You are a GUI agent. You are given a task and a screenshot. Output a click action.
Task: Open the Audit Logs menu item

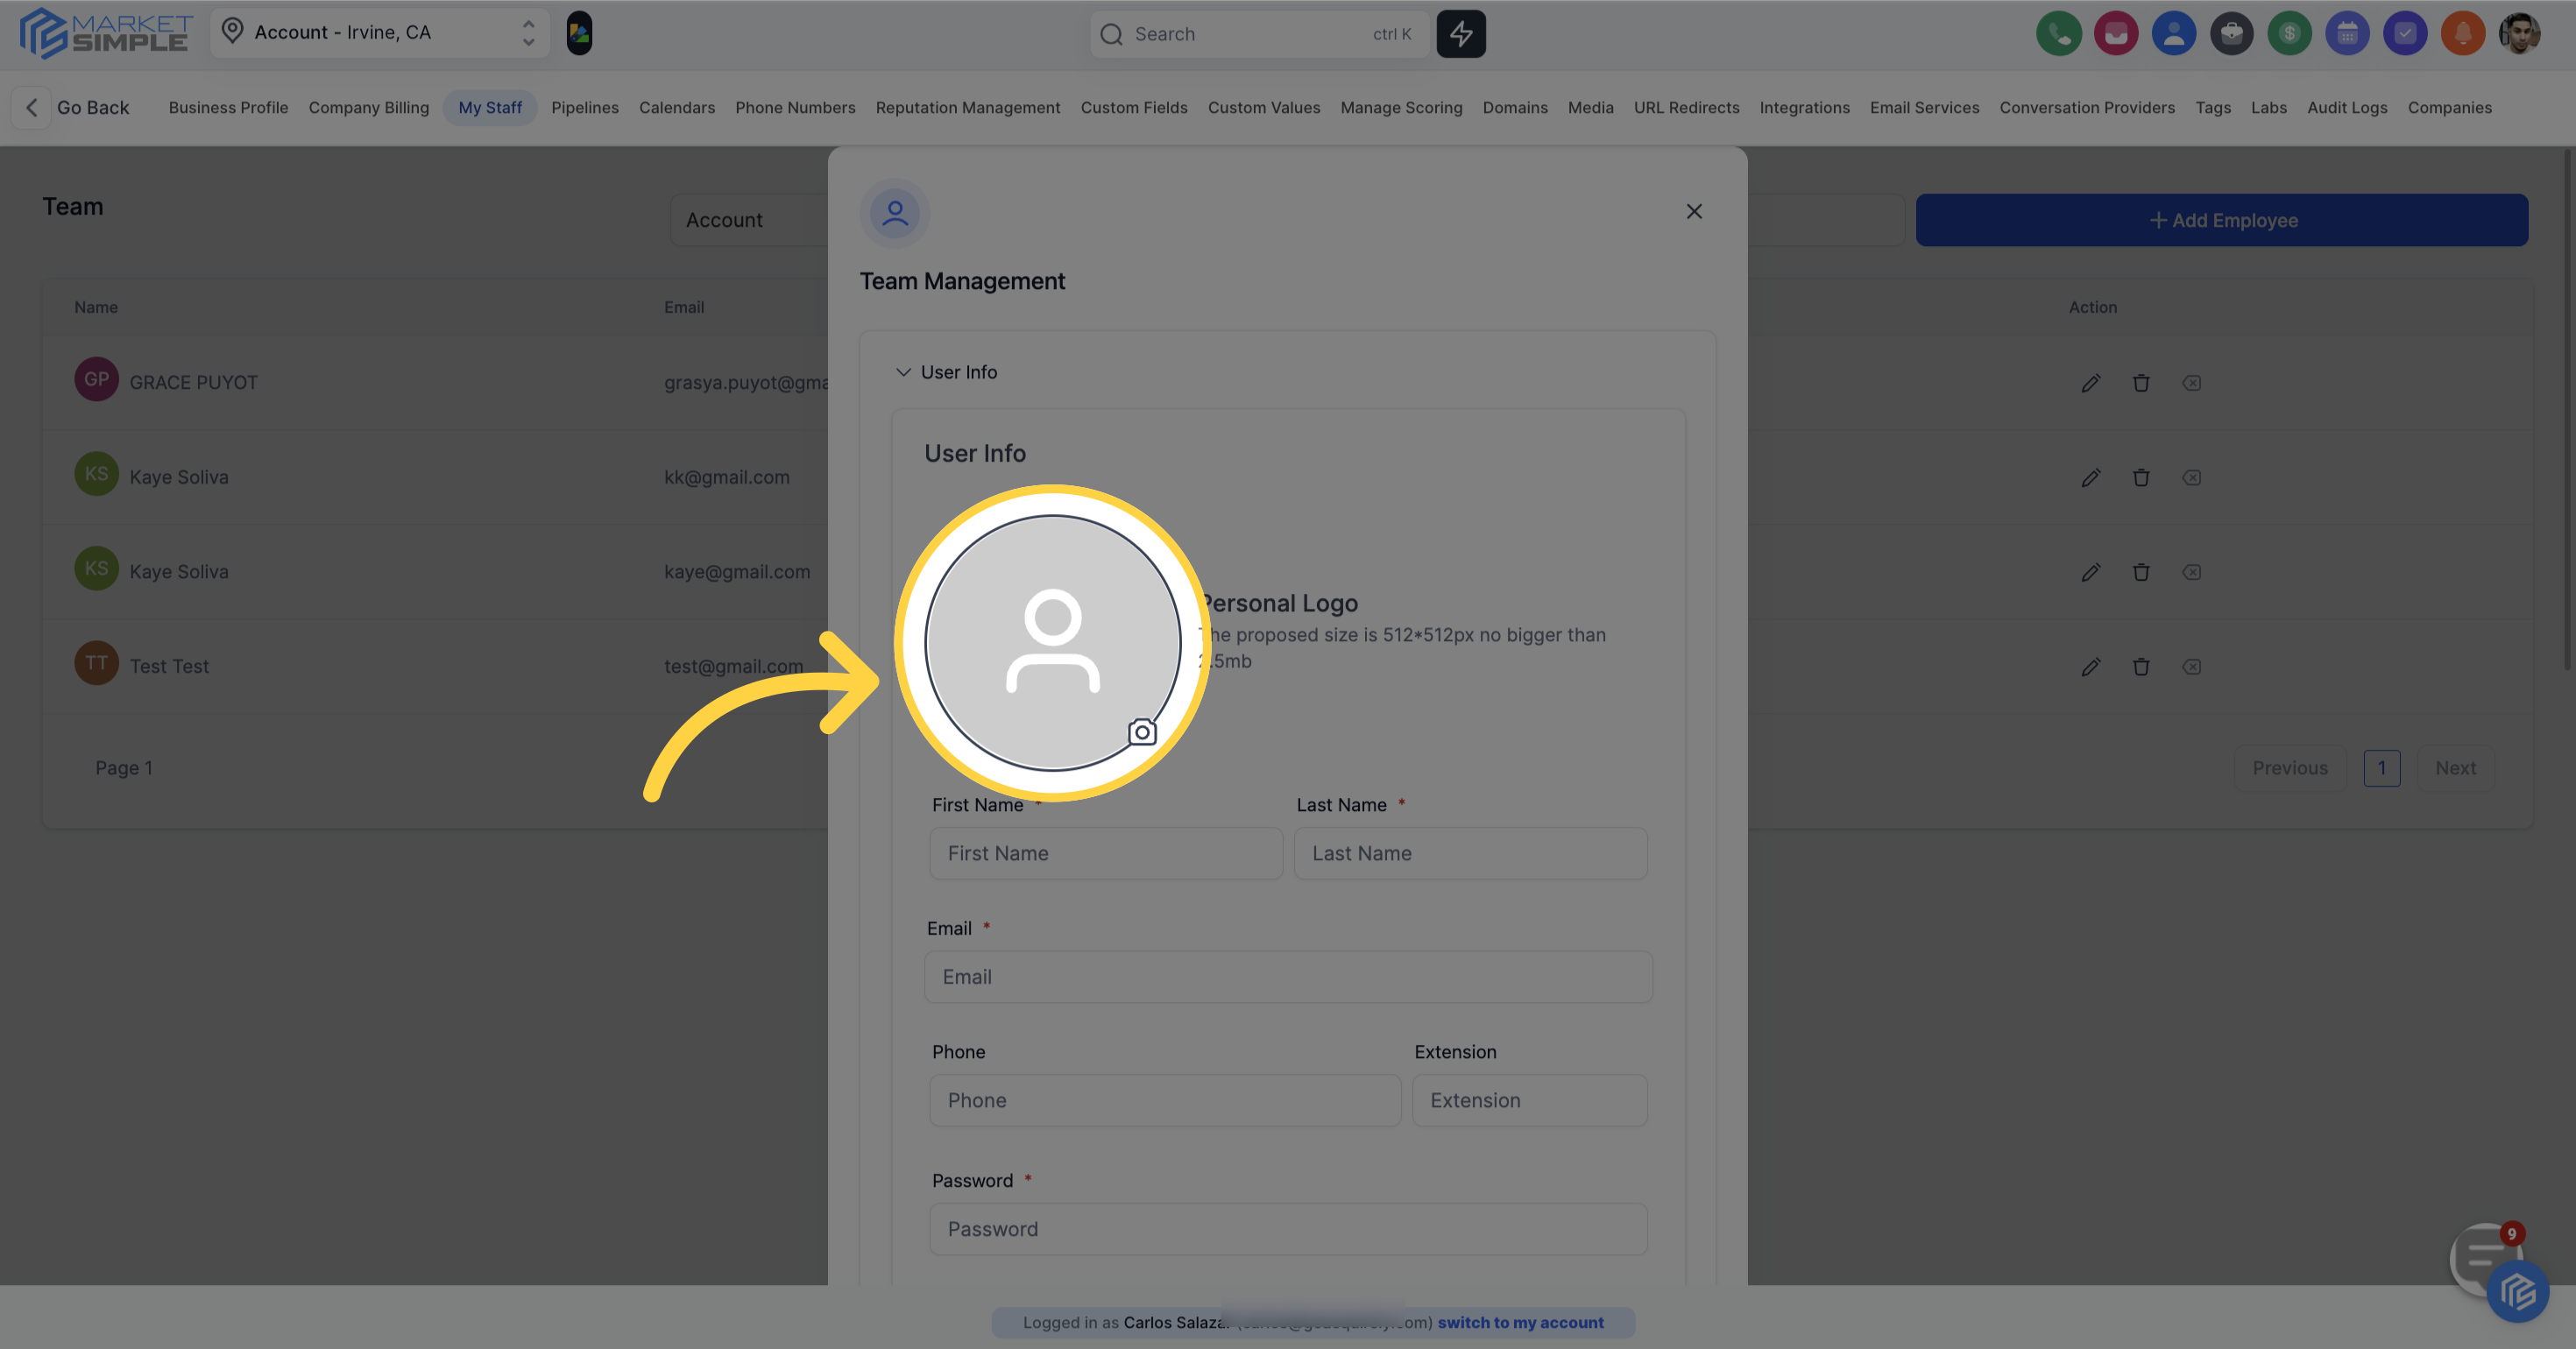pyautogui.click(x=2347, y=107)
